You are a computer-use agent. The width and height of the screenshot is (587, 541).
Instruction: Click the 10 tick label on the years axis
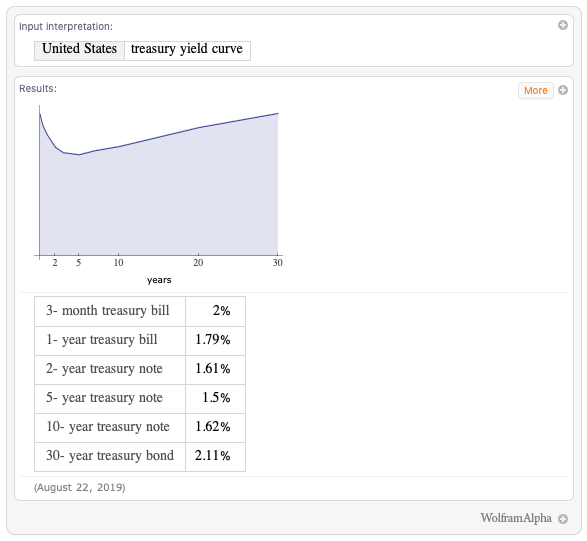[x=119, y=263]
